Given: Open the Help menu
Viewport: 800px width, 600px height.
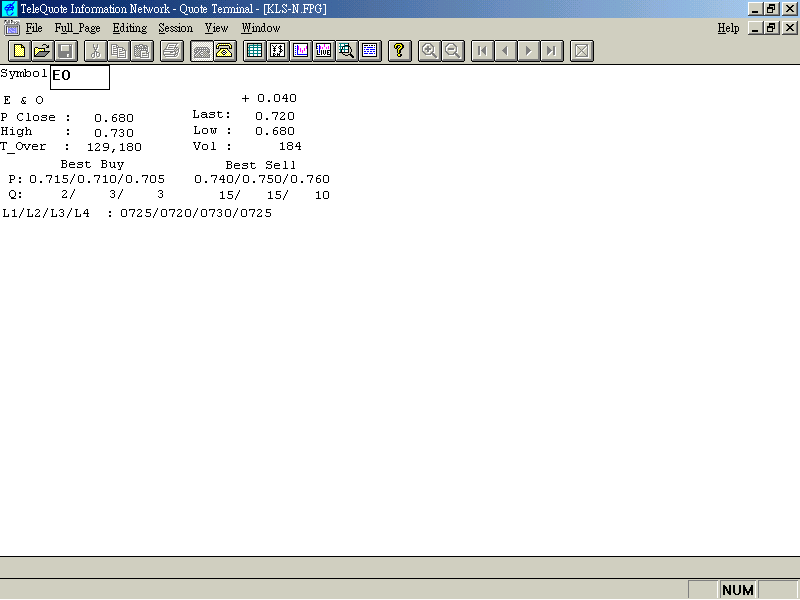Looking at the screenshot, I should pyautogui.click(x=728, y=28).
